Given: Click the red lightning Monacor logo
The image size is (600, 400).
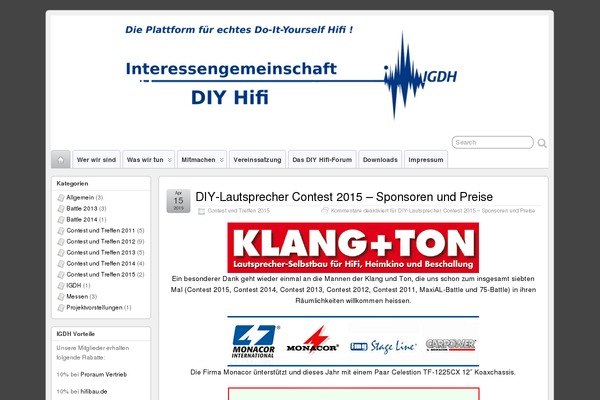Looking at the screenshot, I should (x=313, y=340).
